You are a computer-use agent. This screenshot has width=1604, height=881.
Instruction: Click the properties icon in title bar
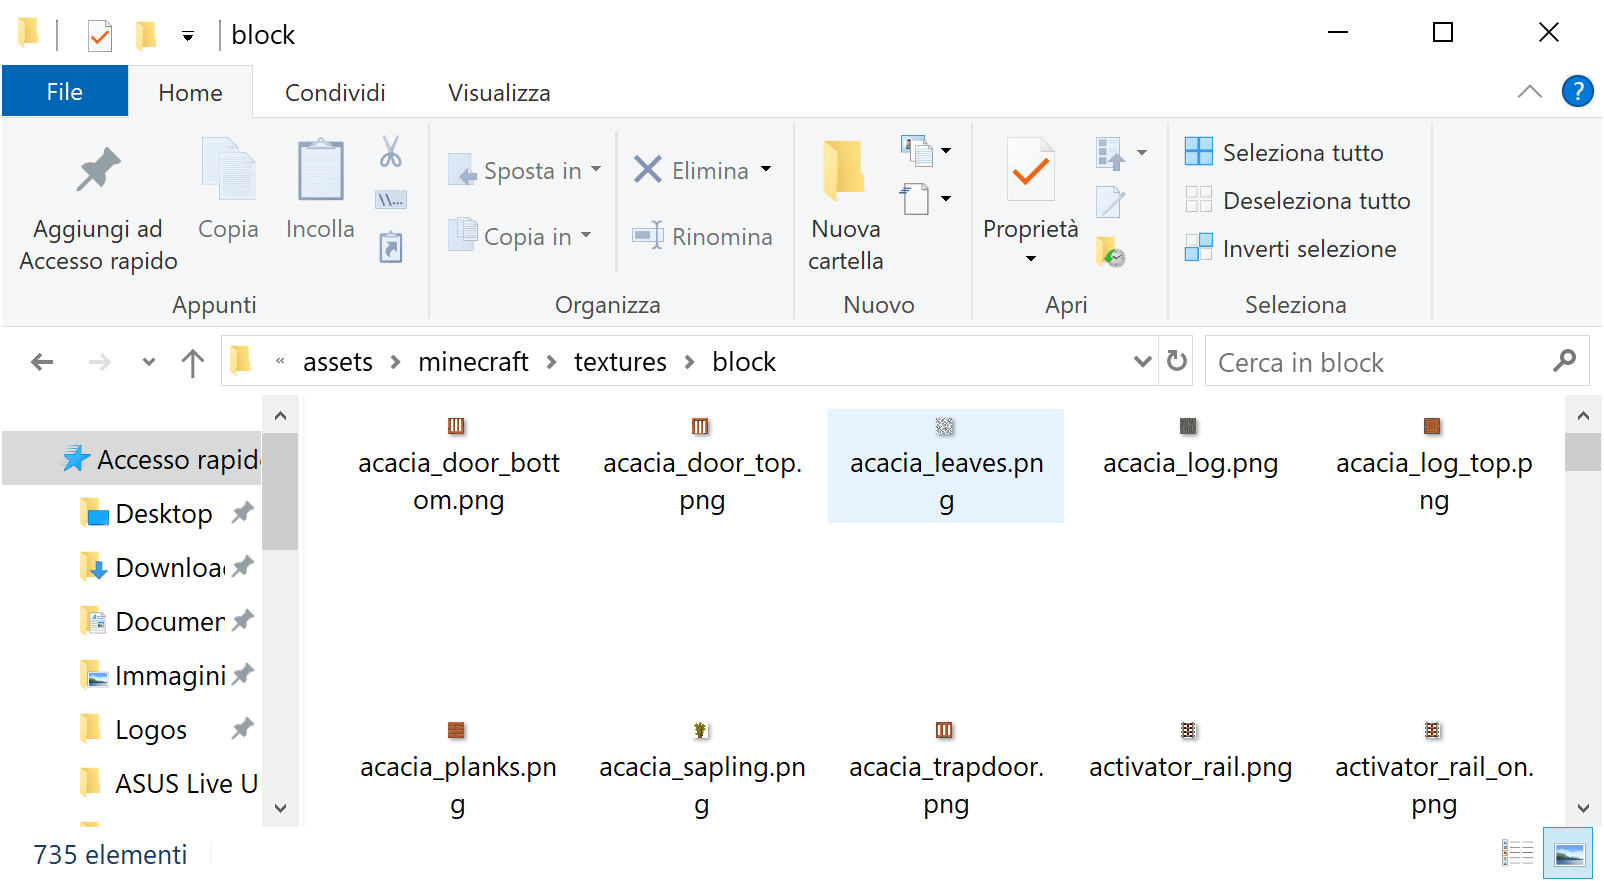click(x=100, y=36)
